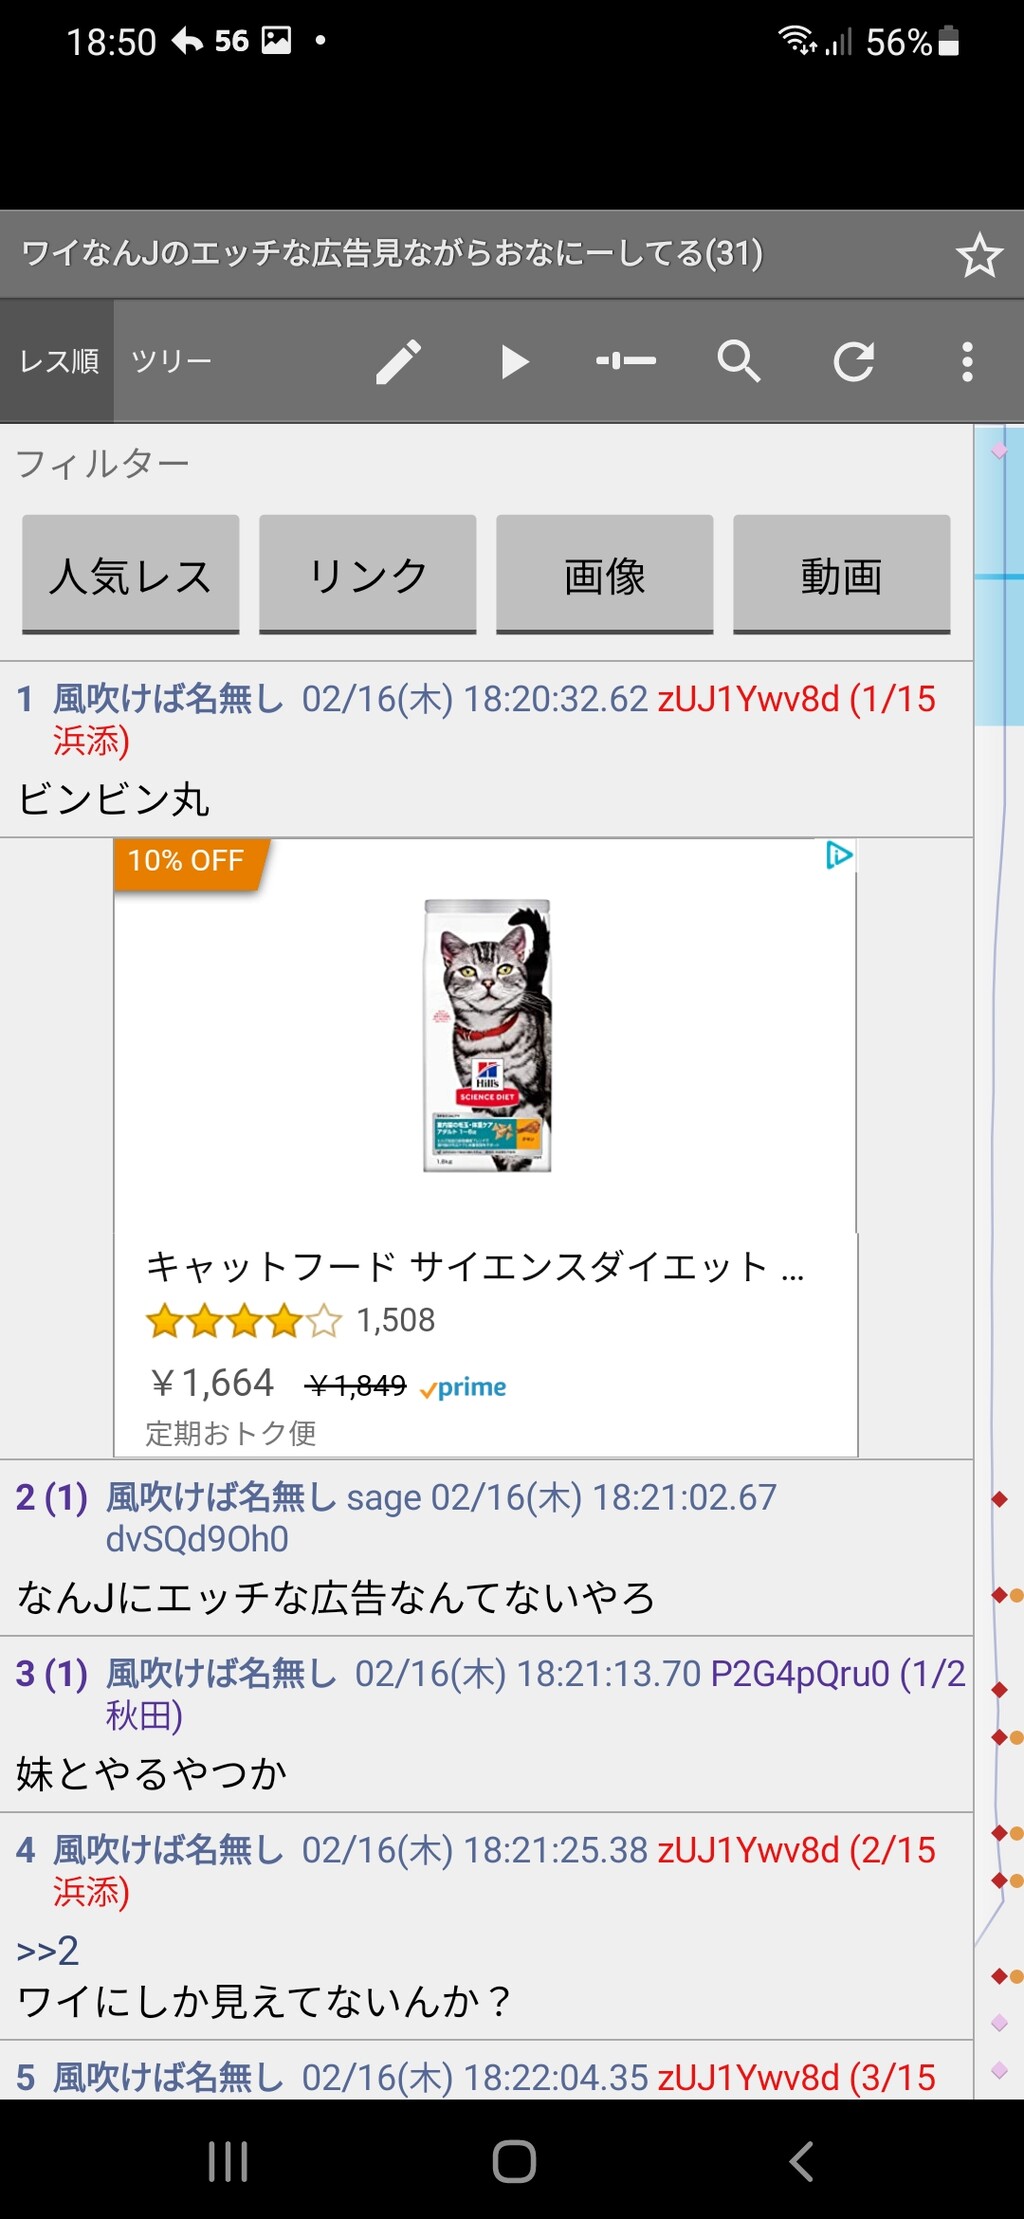
Task: Open the three-dot overflow menu
Action: (967, 361)
